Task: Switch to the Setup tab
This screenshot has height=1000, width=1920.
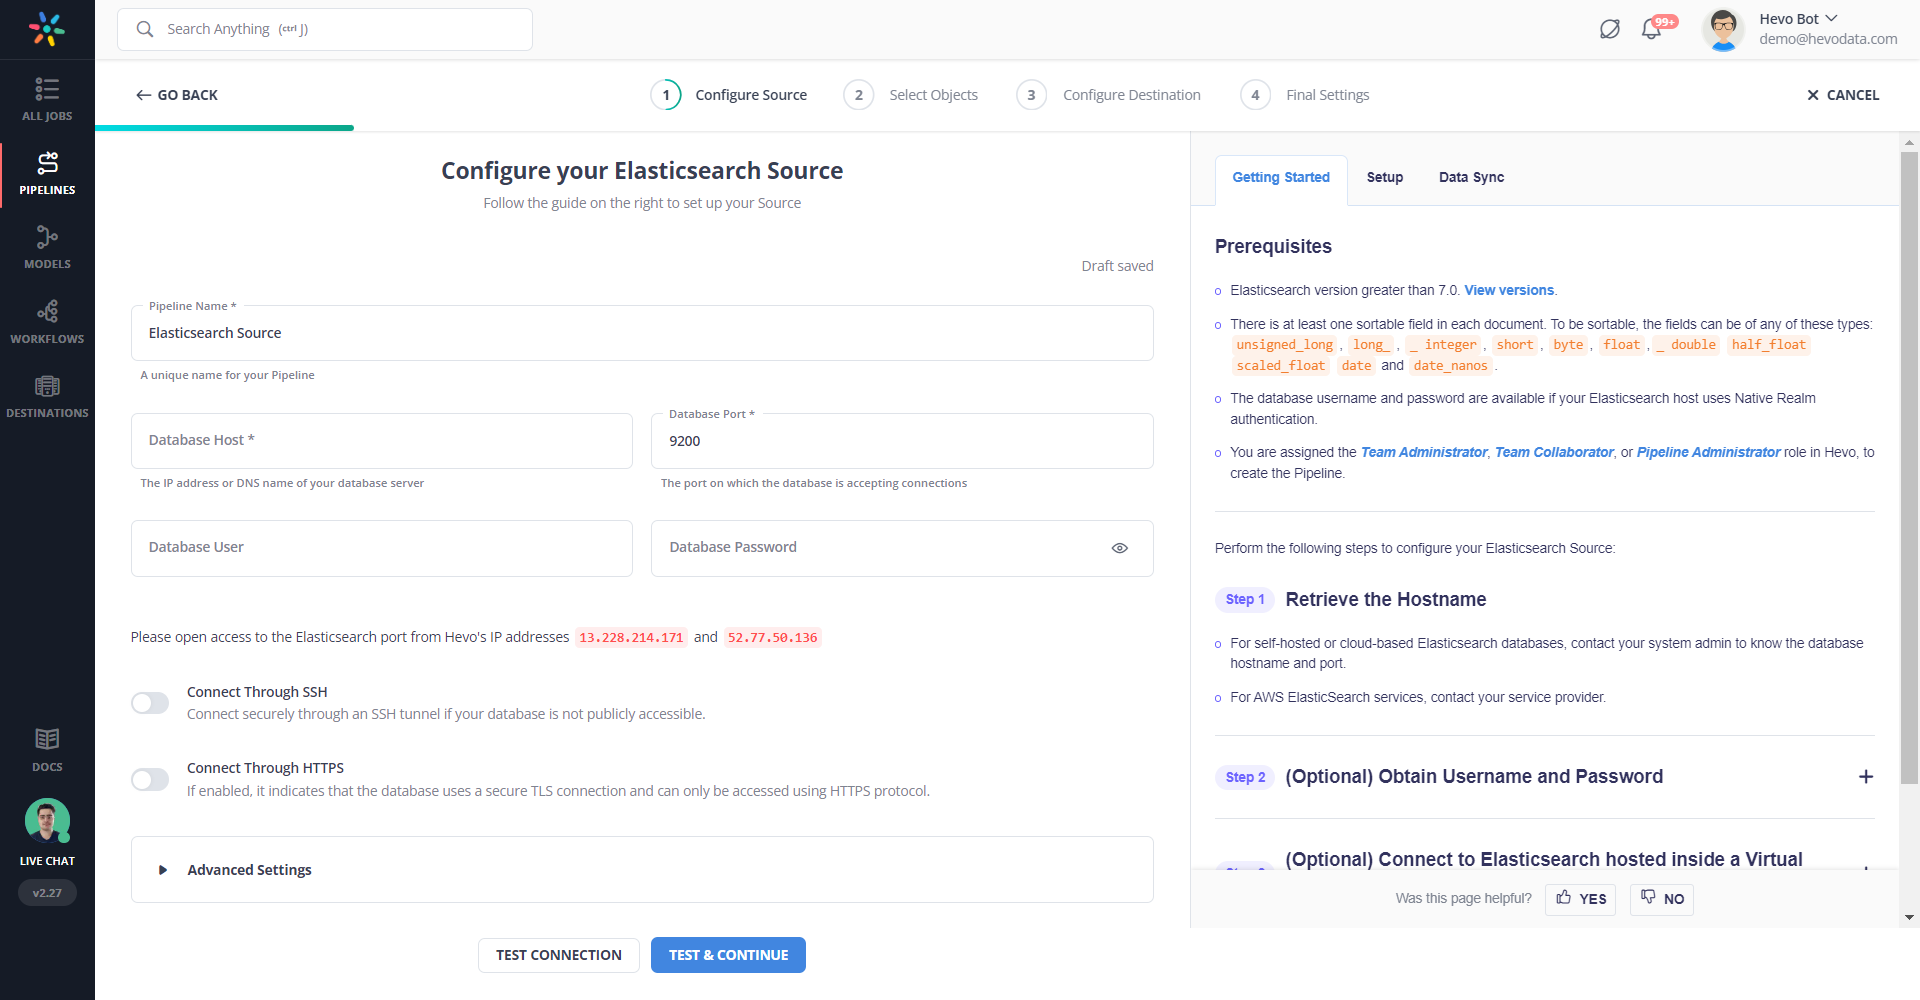Action: click(x=1385, y=178)
